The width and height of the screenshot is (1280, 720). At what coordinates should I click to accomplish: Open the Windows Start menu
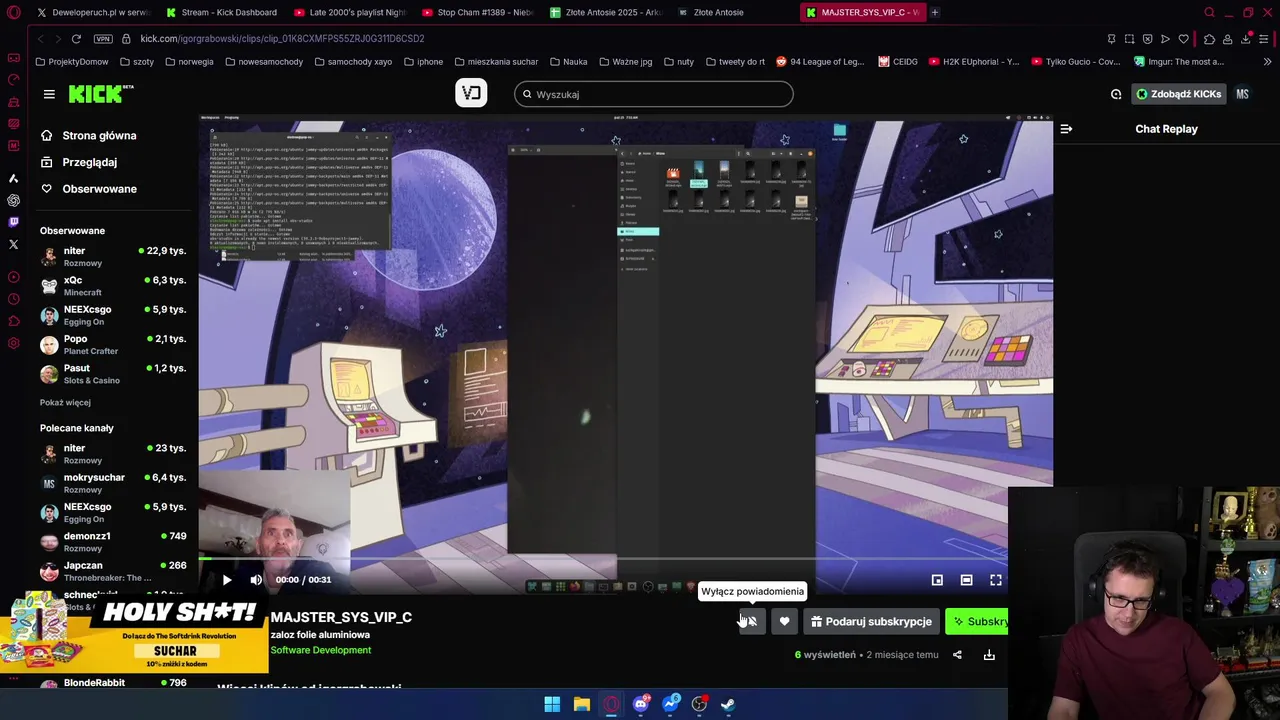[x=552, y=704]
